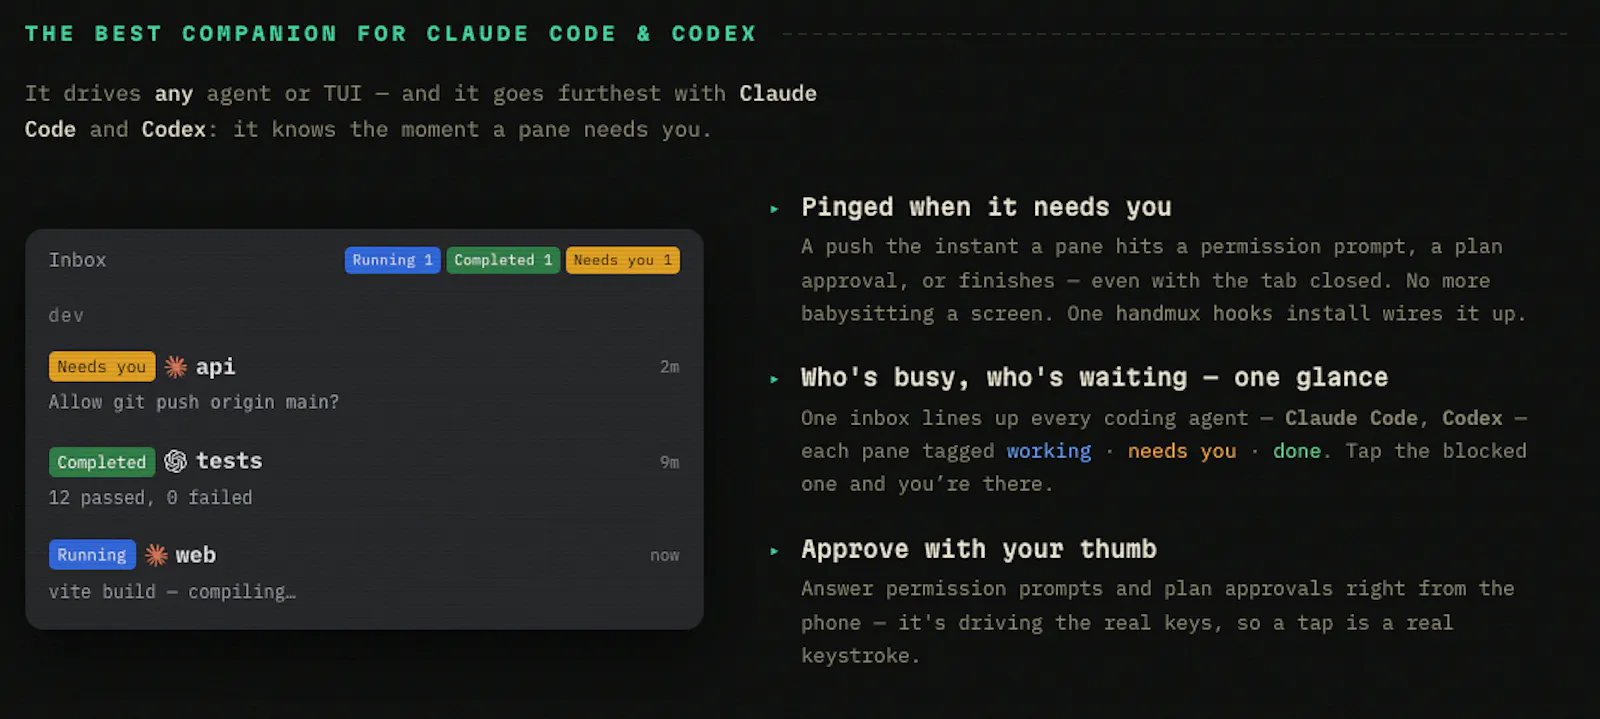Click the Inbox panel title

tap(77, 260)
